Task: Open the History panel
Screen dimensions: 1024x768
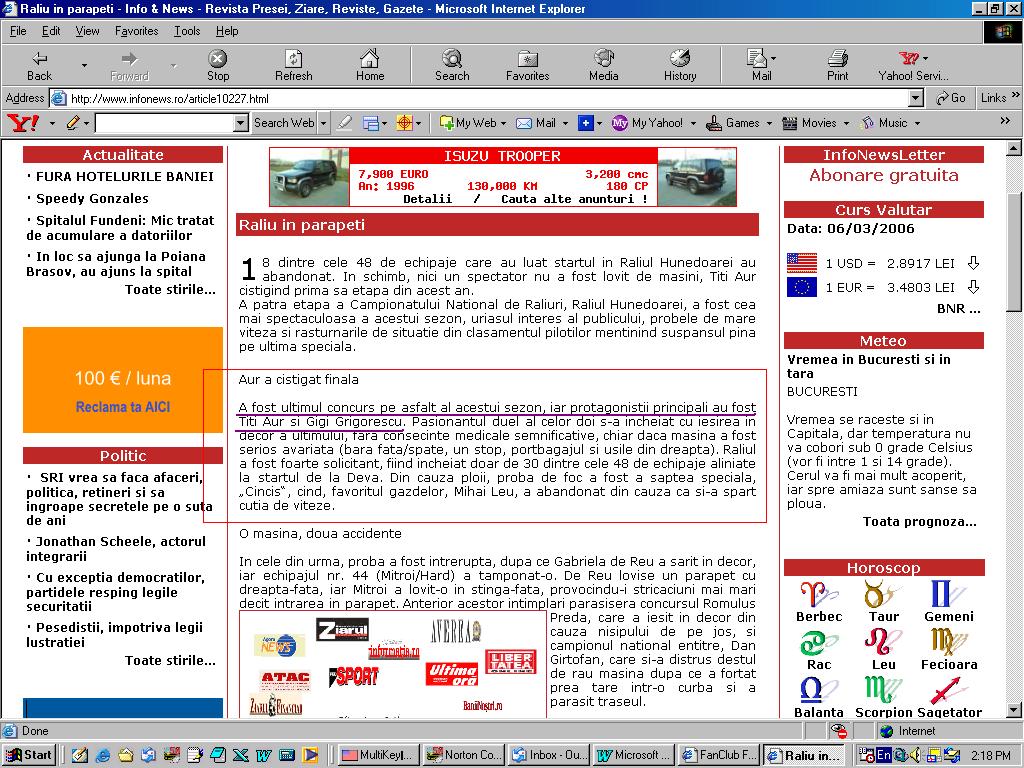Action: pos(680,65)
